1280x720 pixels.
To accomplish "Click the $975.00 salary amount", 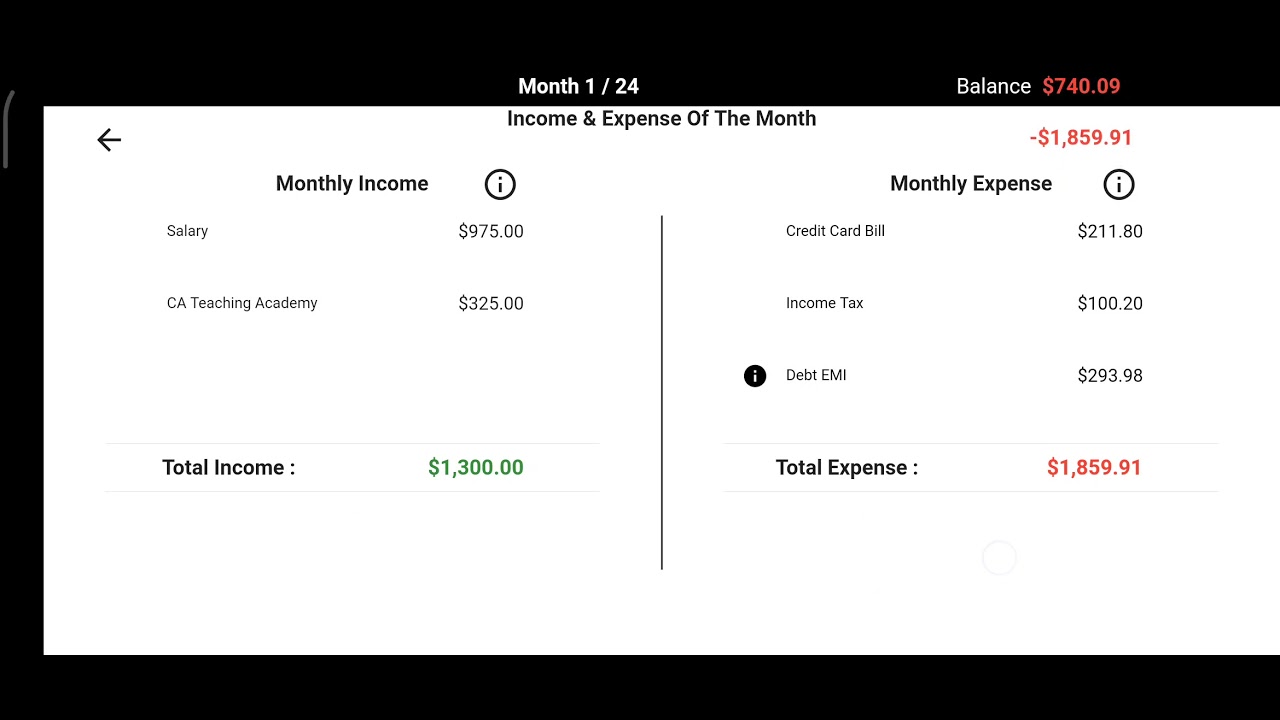I will [491, 231].
